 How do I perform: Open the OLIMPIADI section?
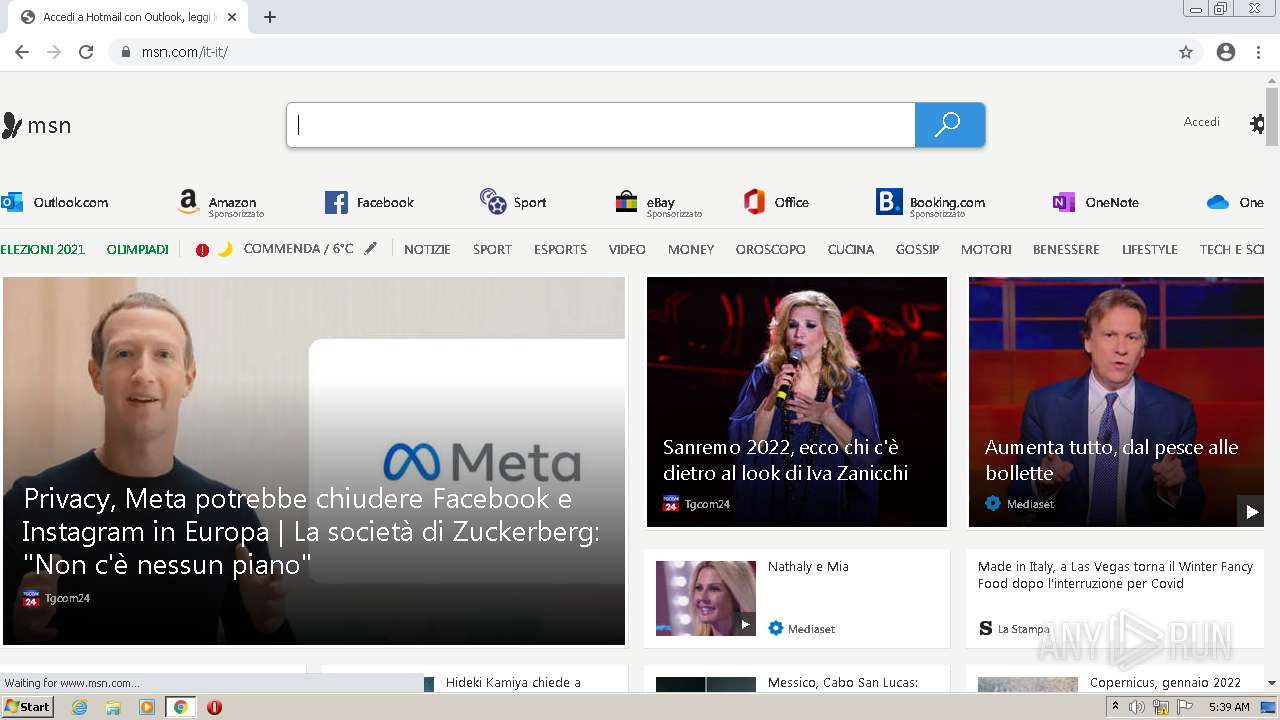click(138, 249)
